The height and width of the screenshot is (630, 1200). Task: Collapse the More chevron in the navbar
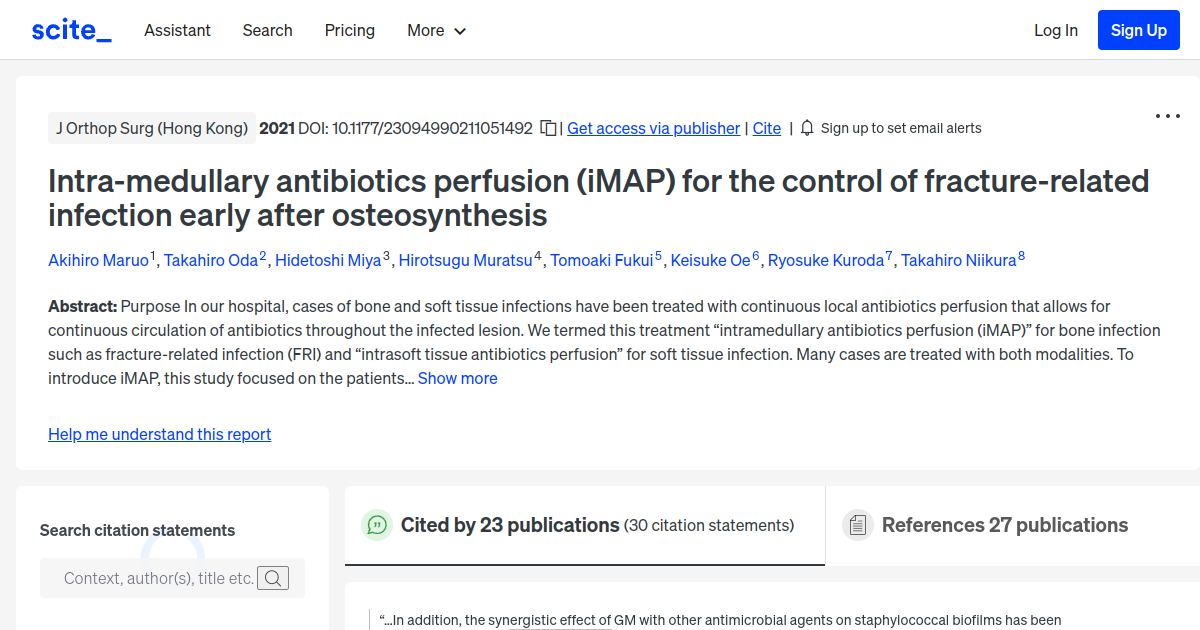pos(461,31)
